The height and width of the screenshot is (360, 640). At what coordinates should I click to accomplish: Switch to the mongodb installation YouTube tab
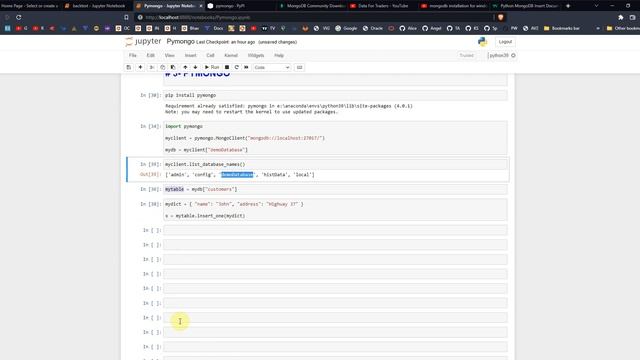[x=453, y=6]
